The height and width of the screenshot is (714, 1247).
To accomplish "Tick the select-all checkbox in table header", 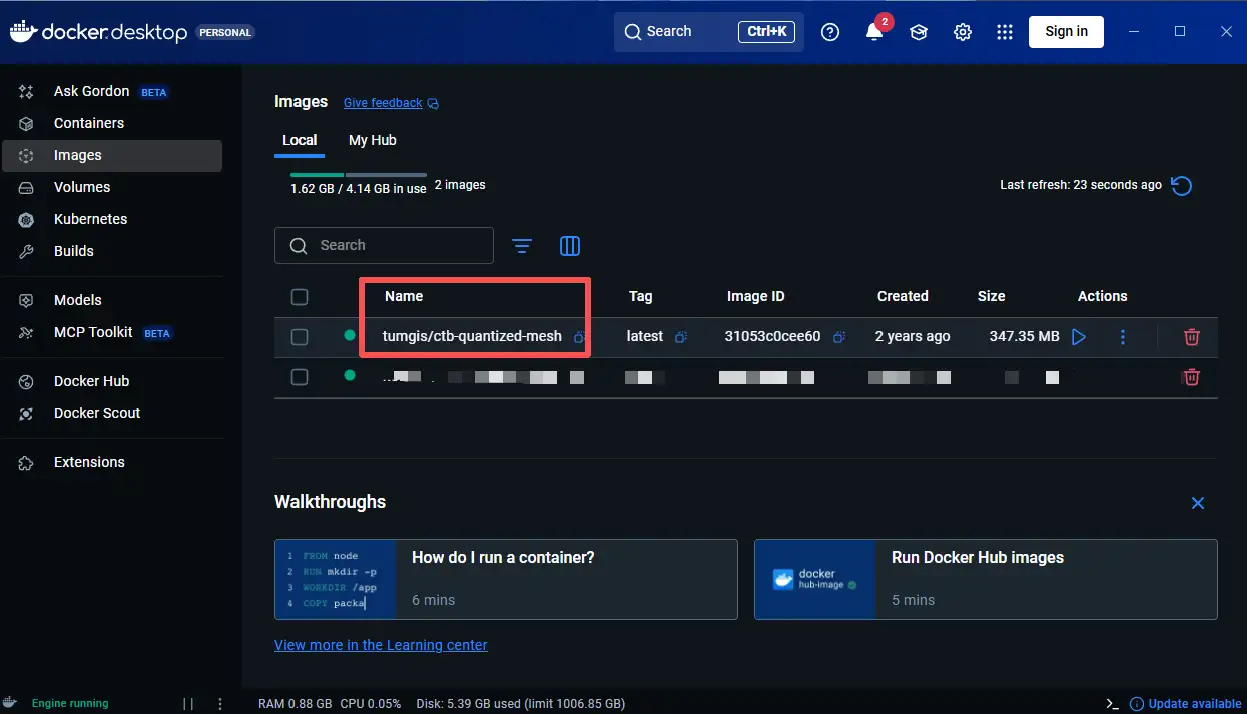I will (x=299, y=296).
